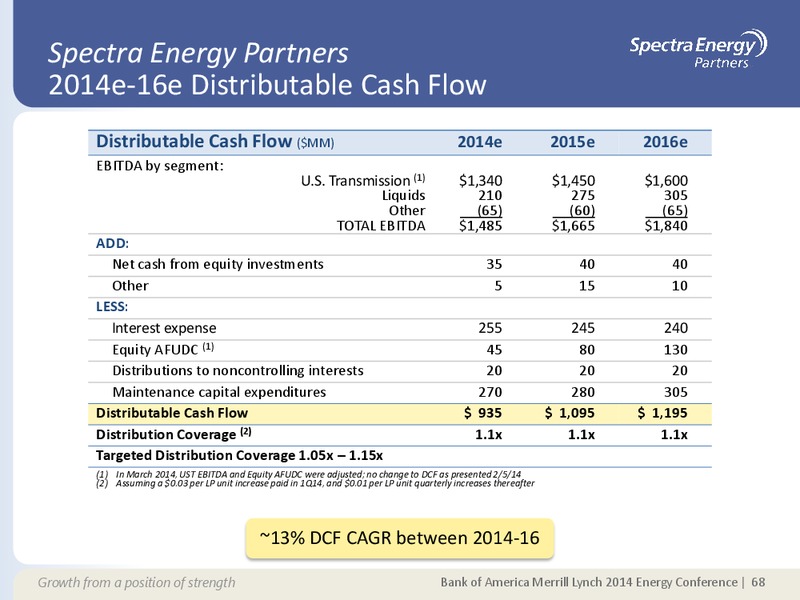The height and width of the screenshot is (600, 800).
Task: Click the 'Distribution Coverage' row label
Action: (173, 434)
